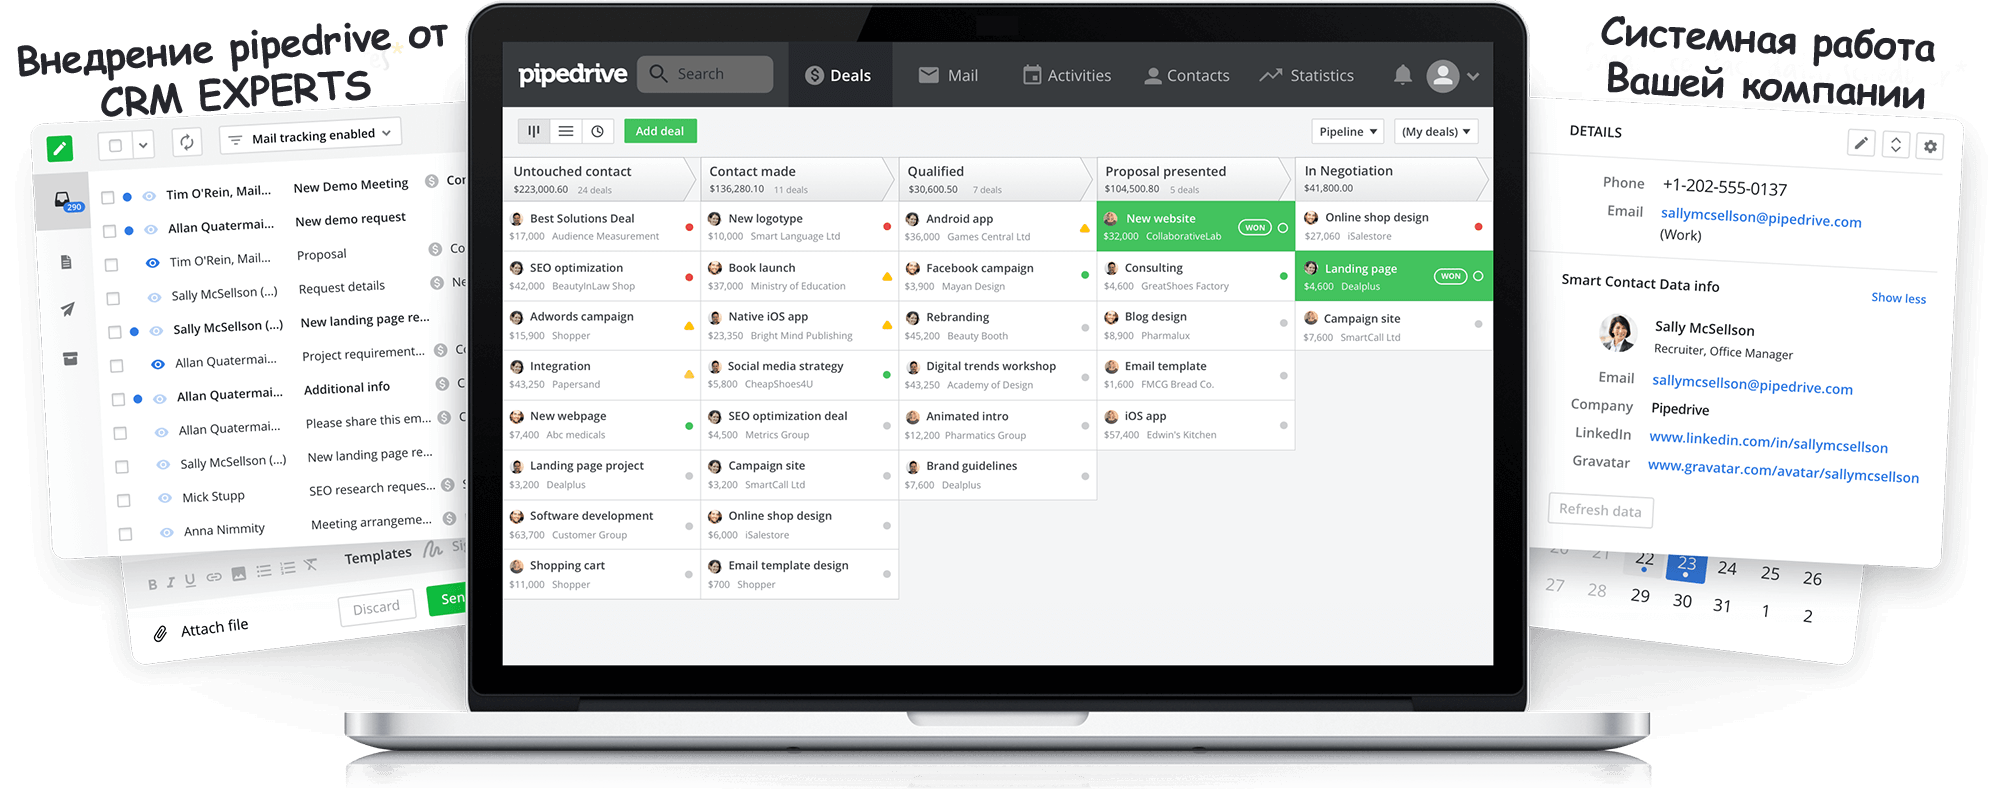Open the Deals tab

pyautogui.click(x=839, y=76)
